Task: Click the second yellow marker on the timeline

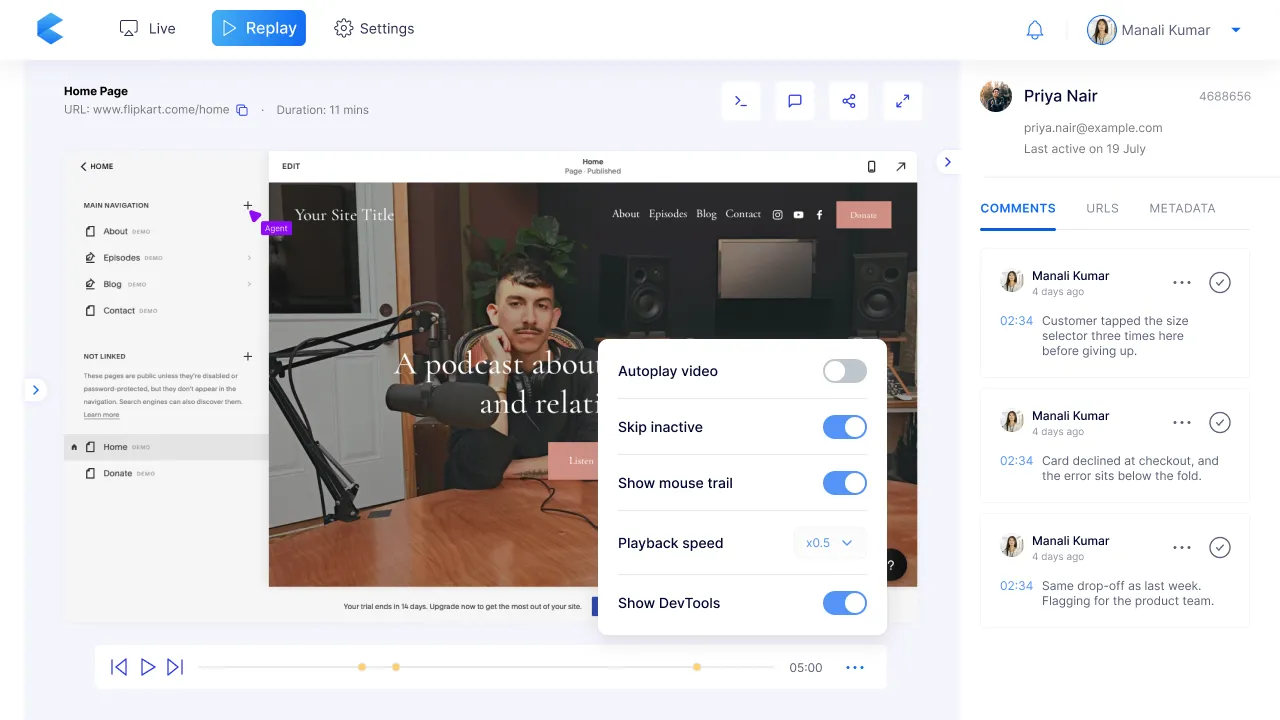Action: pos(396,667)
